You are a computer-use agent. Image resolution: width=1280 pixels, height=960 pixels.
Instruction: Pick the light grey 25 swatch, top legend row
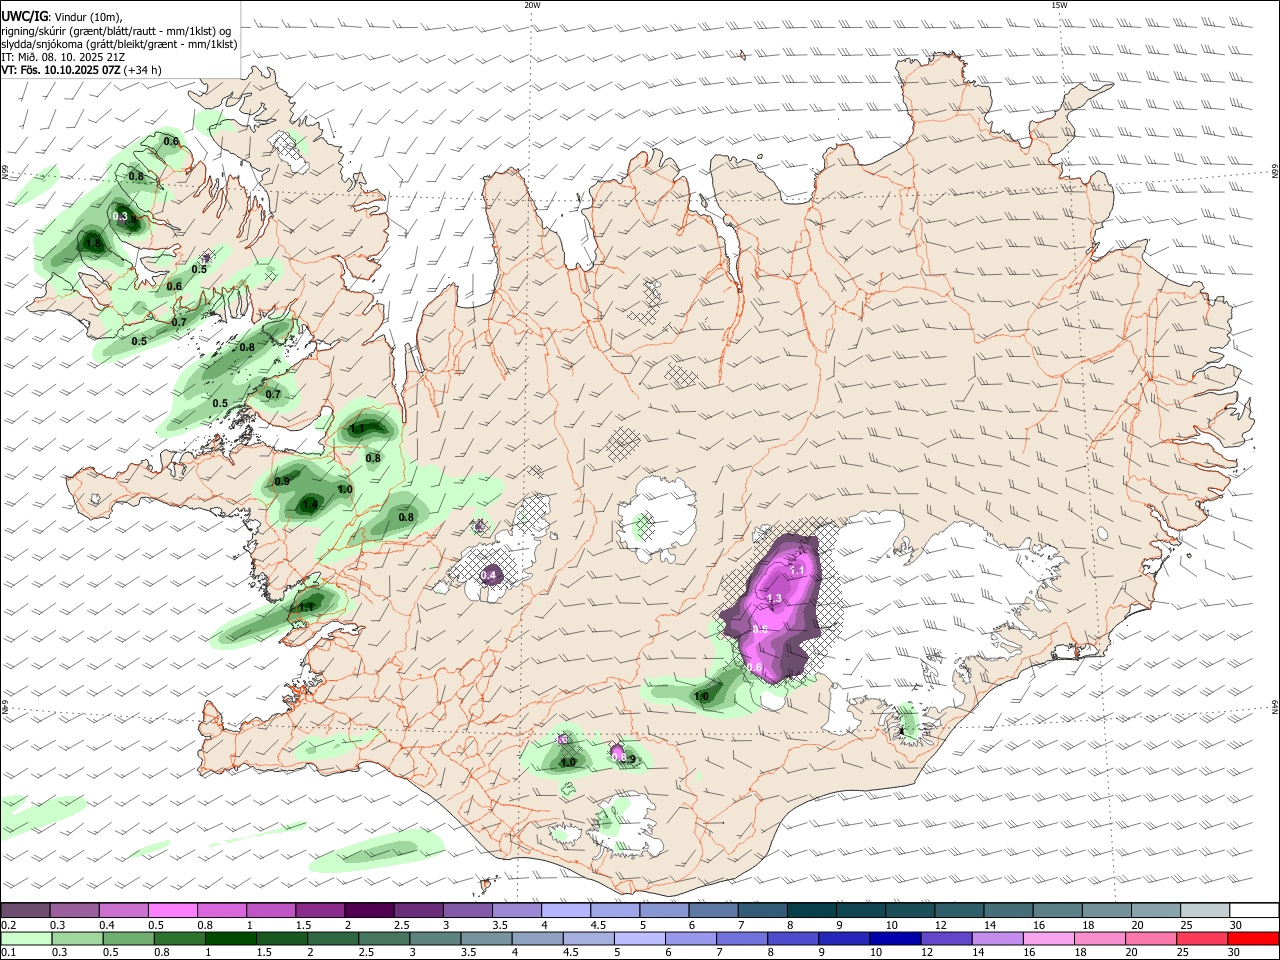pos(1205,910)
